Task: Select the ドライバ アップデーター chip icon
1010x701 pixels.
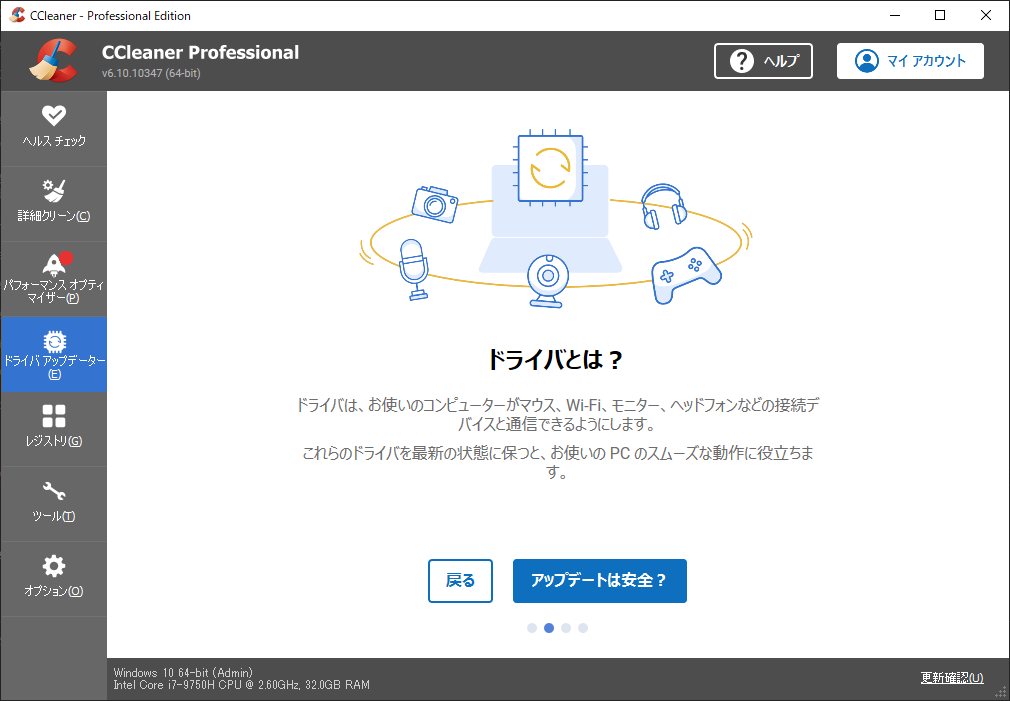Action: coord(54,341)
